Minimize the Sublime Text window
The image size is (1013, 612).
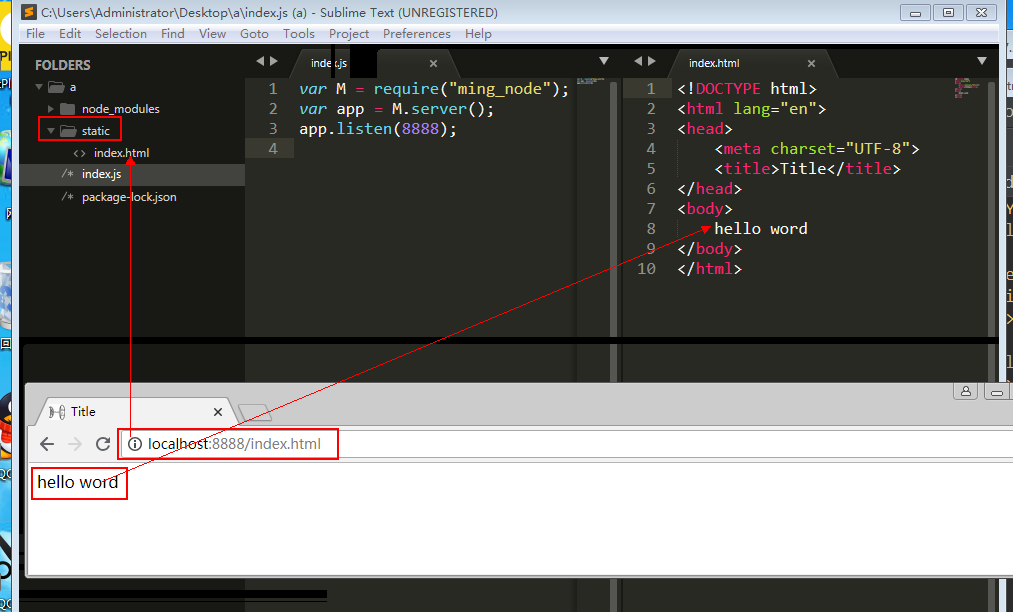point(915,12)
